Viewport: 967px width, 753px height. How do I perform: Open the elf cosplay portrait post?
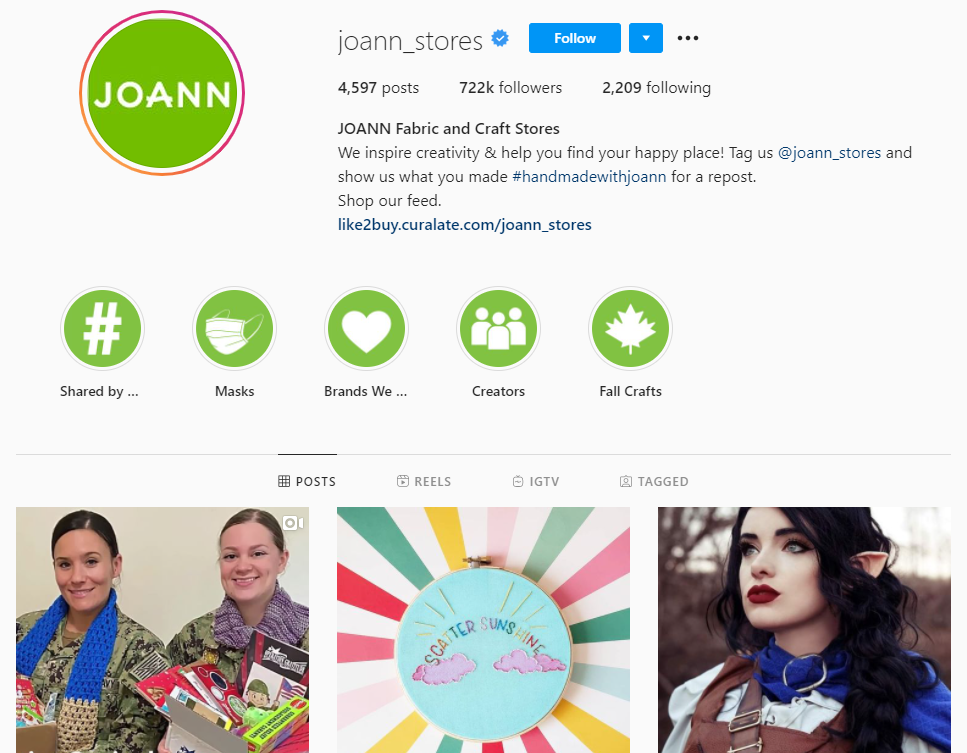pyautogui.click(x=804, y=630)
